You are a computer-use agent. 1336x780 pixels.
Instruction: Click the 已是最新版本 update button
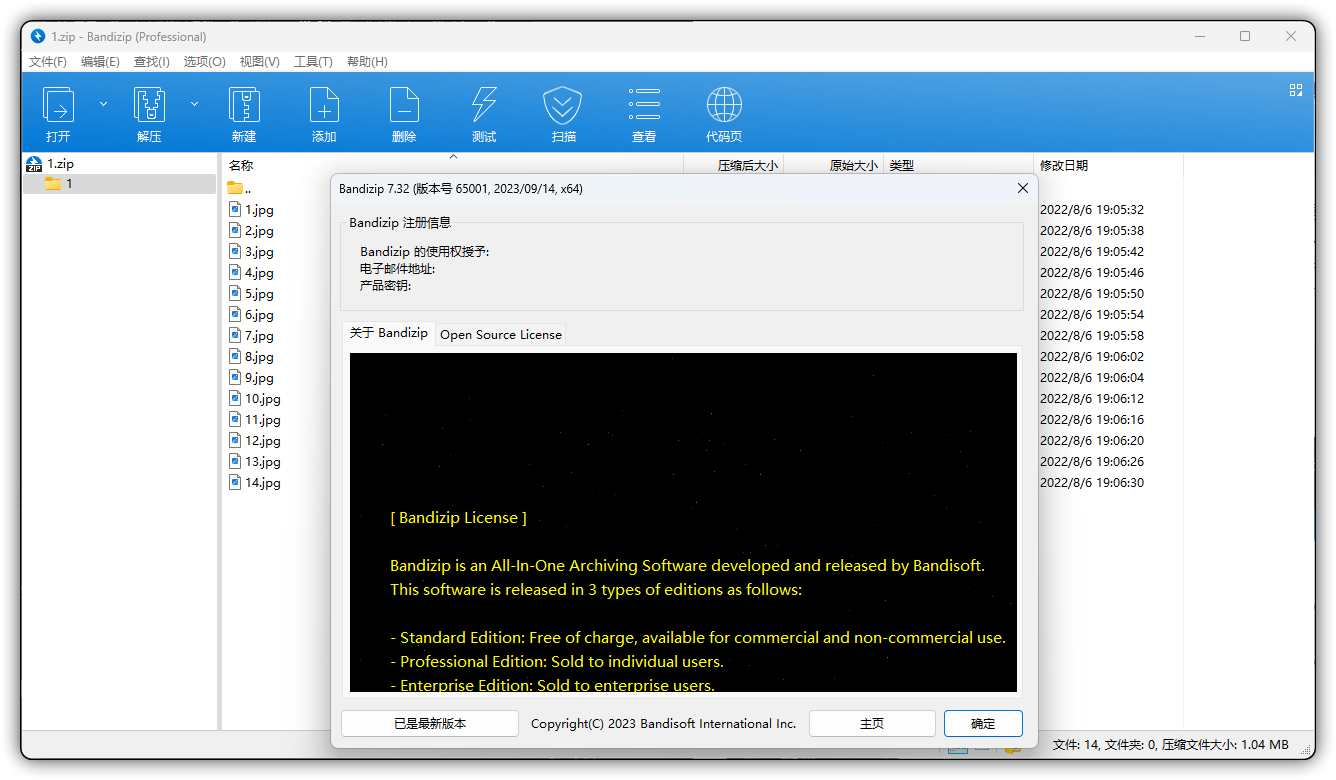coord(430,723)
